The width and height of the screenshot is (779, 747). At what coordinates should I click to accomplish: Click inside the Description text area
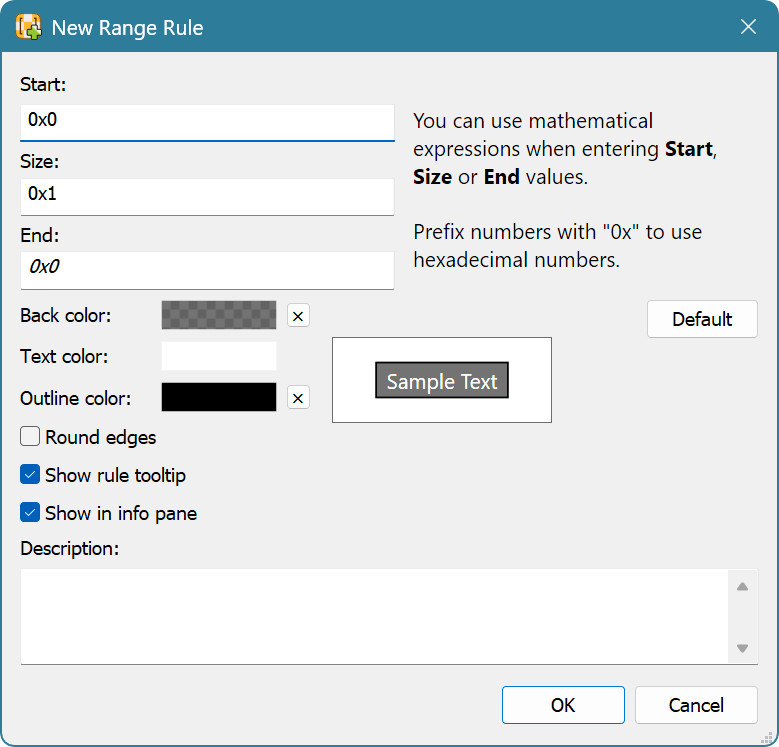click(370, 615)
